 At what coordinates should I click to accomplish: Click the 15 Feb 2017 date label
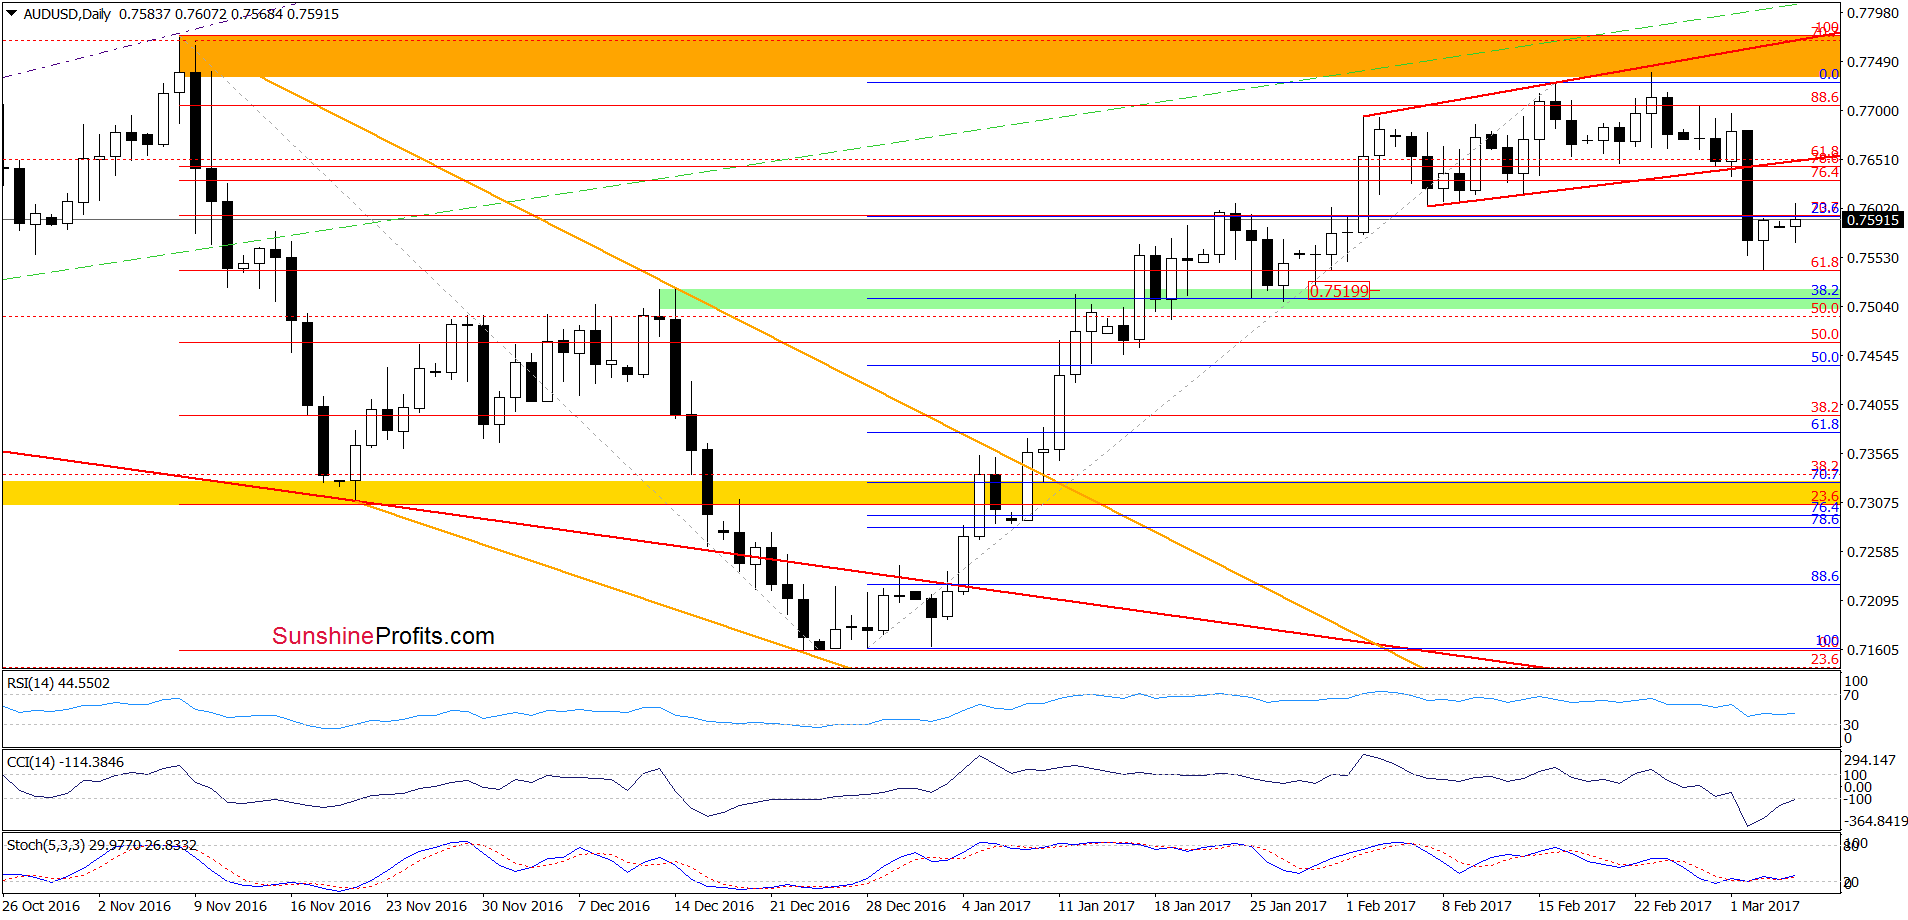coord(1577,906)
